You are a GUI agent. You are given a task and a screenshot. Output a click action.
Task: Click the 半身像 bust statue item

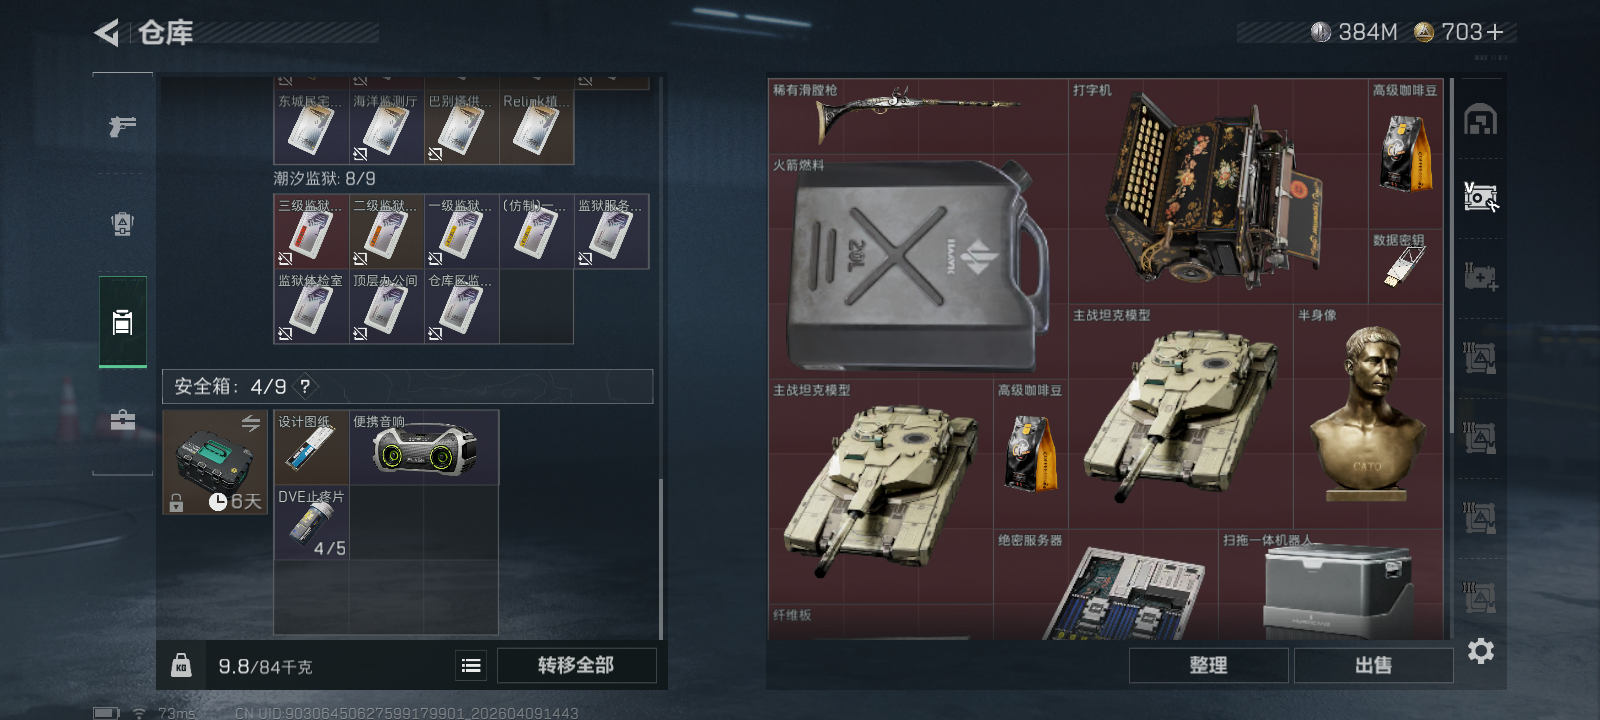tap(1368, 416)
